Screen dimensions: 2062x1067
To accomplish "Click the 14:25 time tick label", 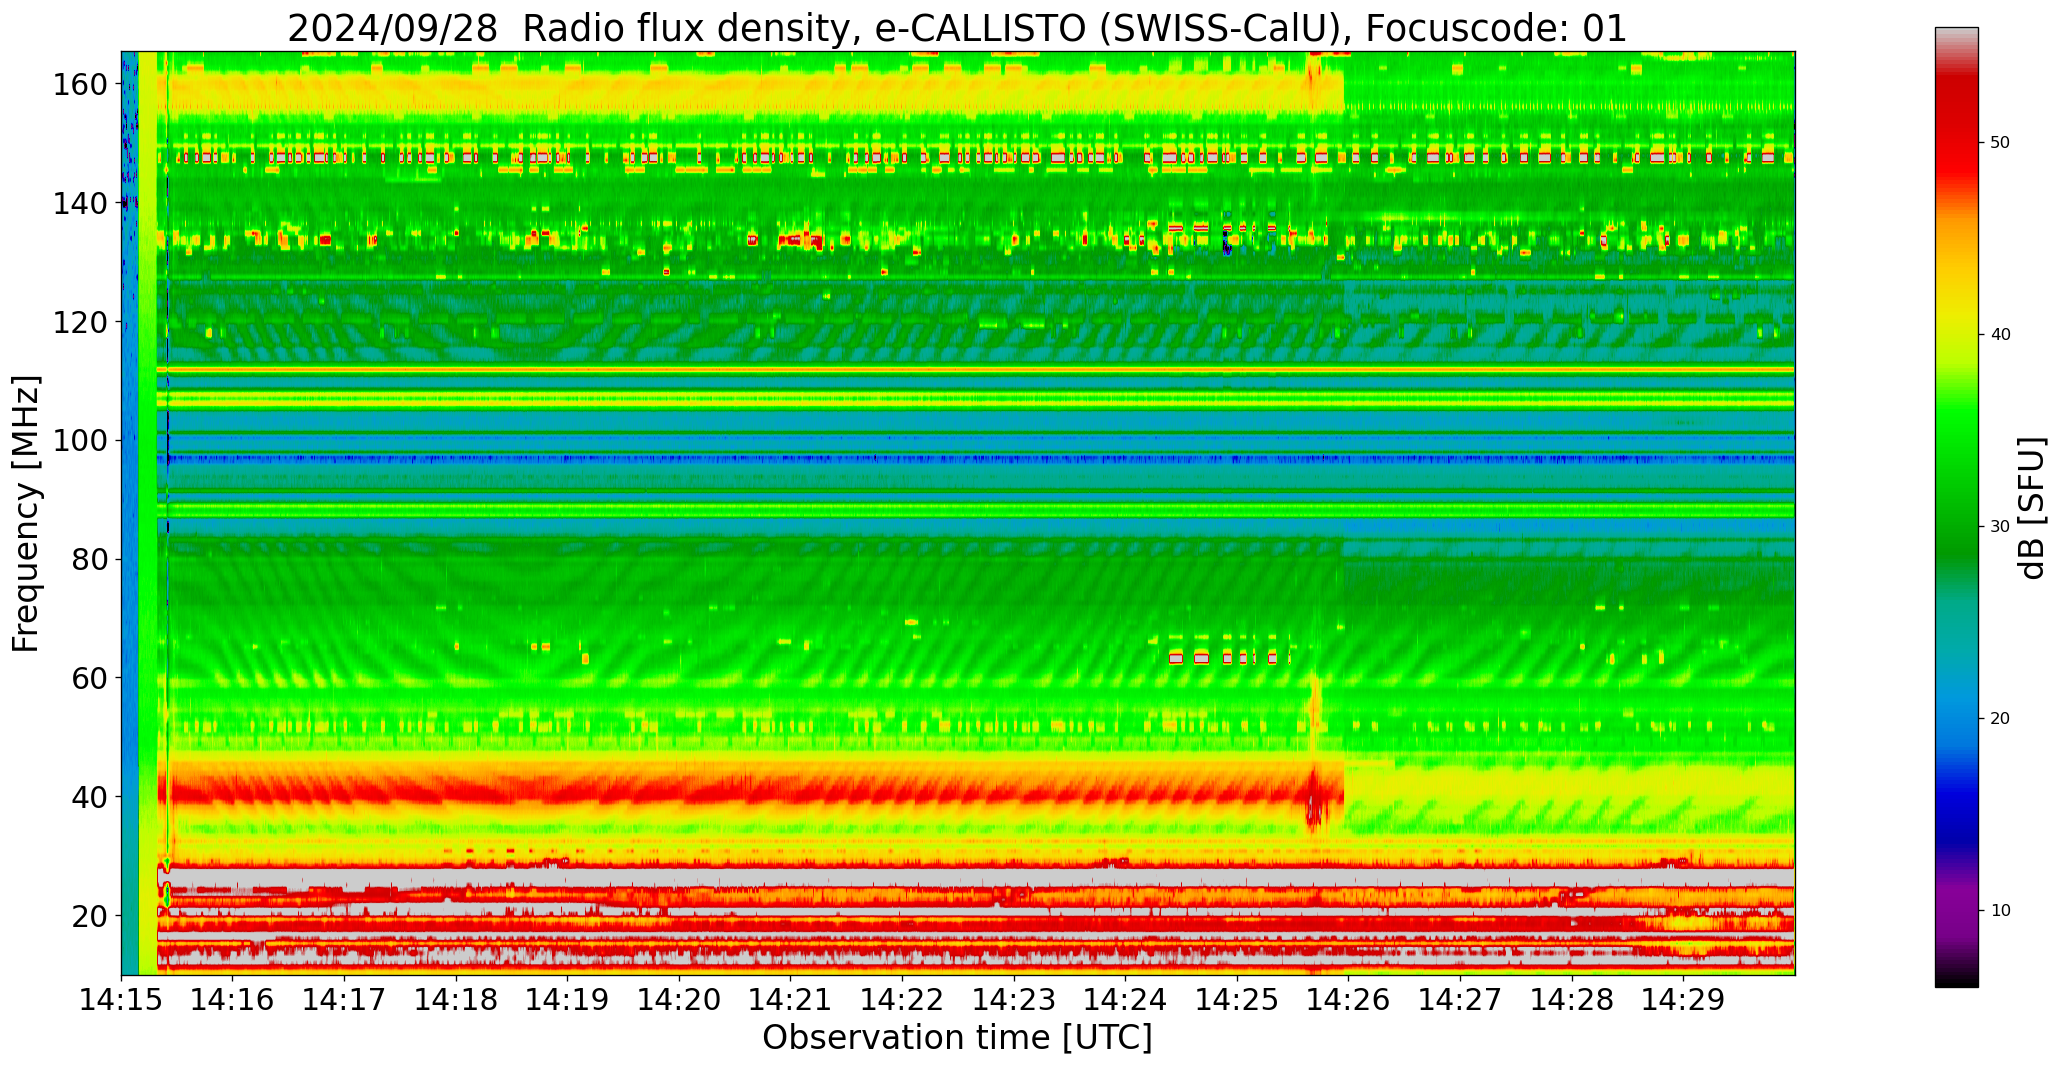I will coord(1237,999).
